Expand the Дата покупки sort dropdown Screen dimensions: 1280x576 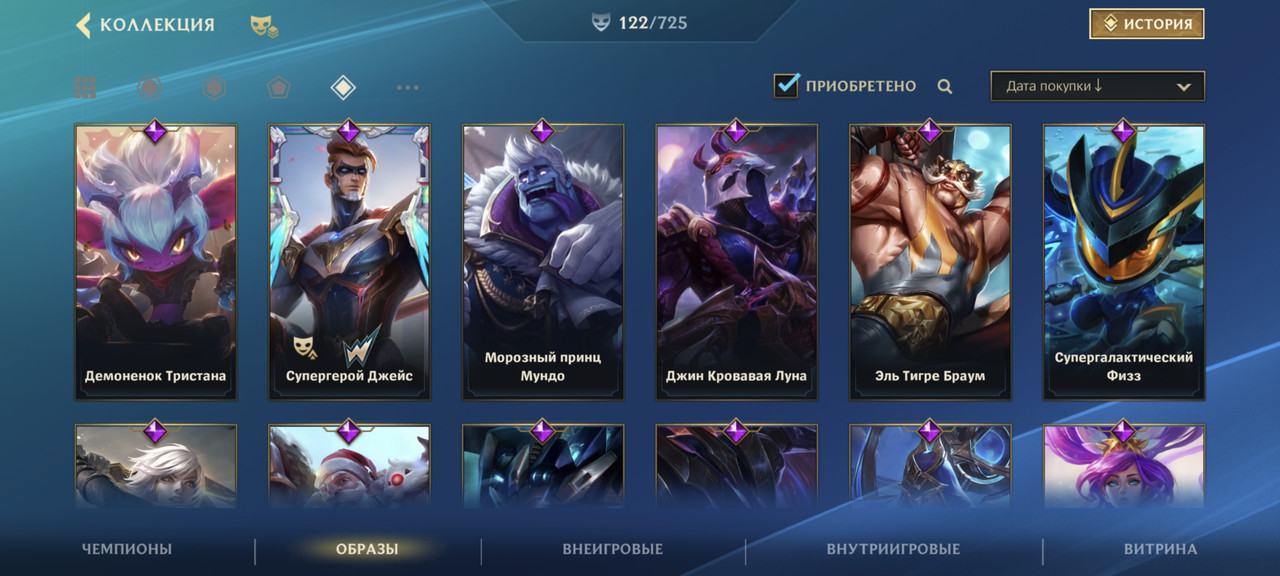pos(1097,86)
